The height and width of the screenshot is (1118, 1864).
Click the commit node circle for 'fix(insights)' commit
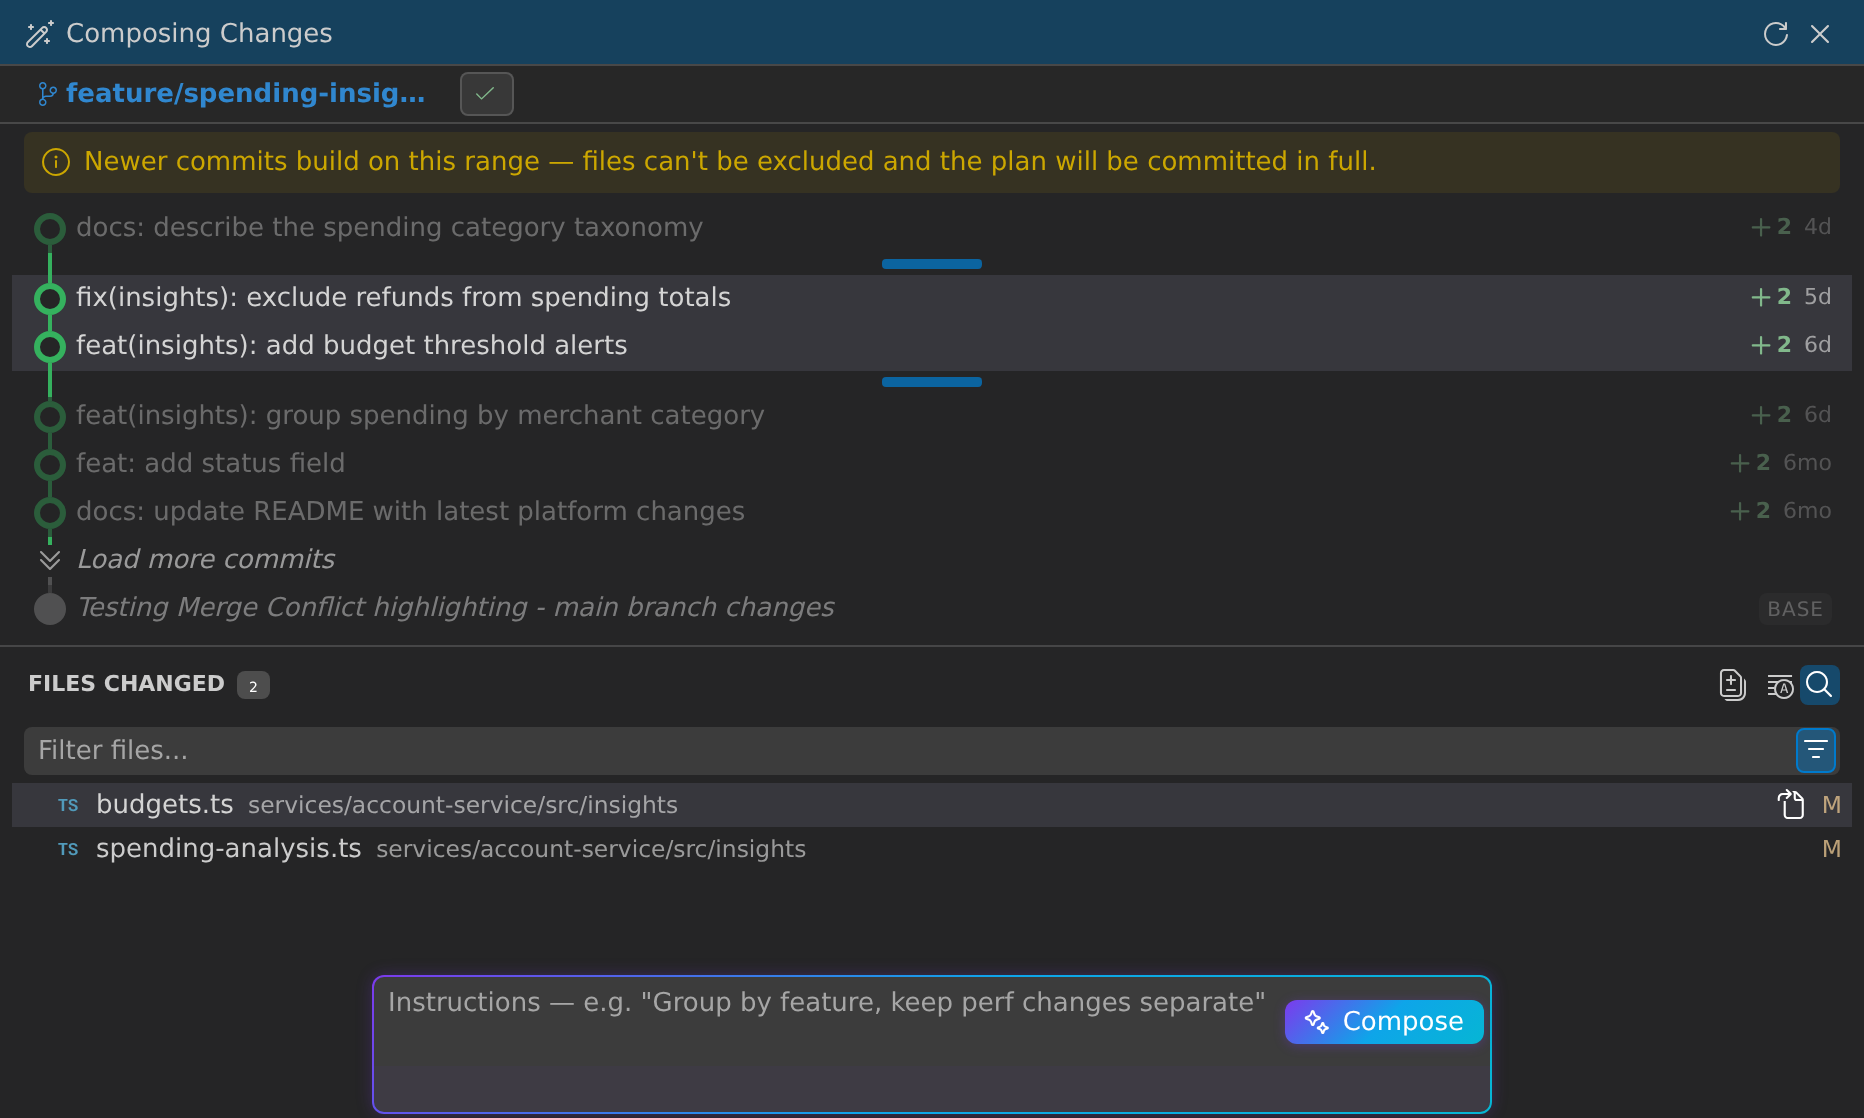pos(50,298)
